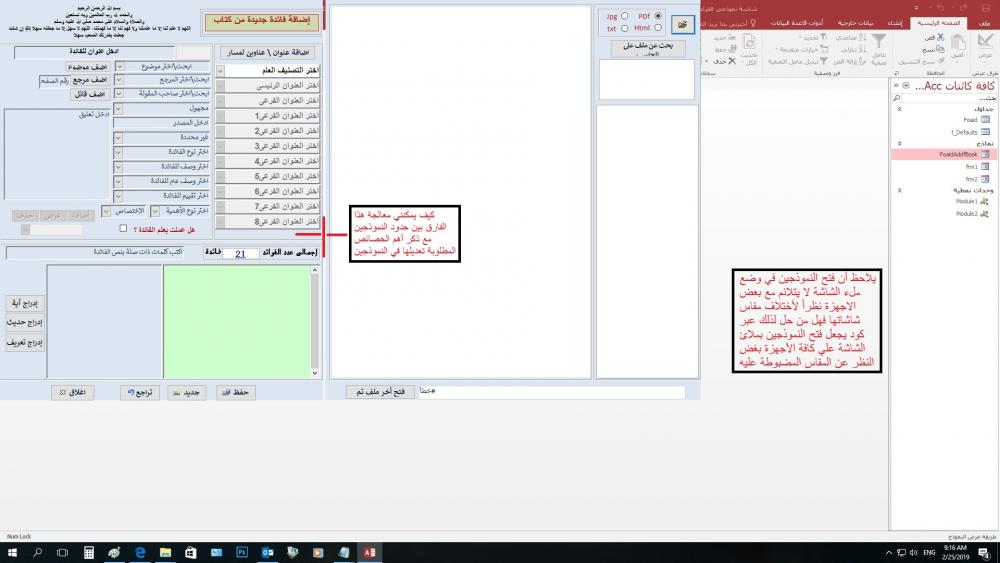Select the Html radio button
Viewport: 1000px width, 563px height.
point(658,28)
